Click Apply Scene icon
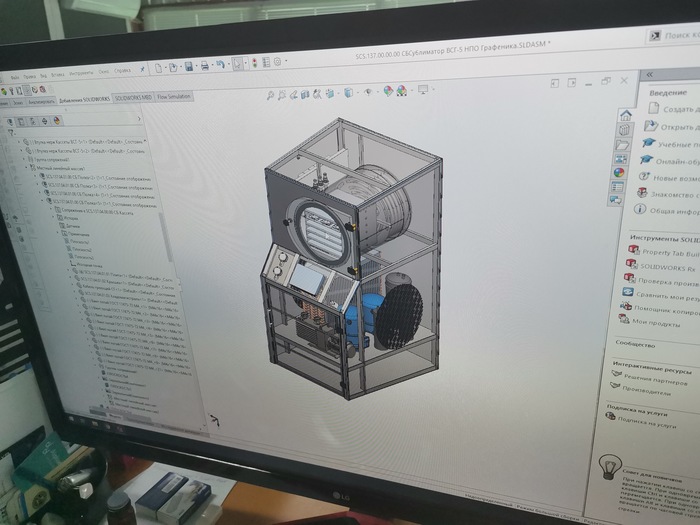Viewport: 700px width, 525px height. click(x=402, y=90)
